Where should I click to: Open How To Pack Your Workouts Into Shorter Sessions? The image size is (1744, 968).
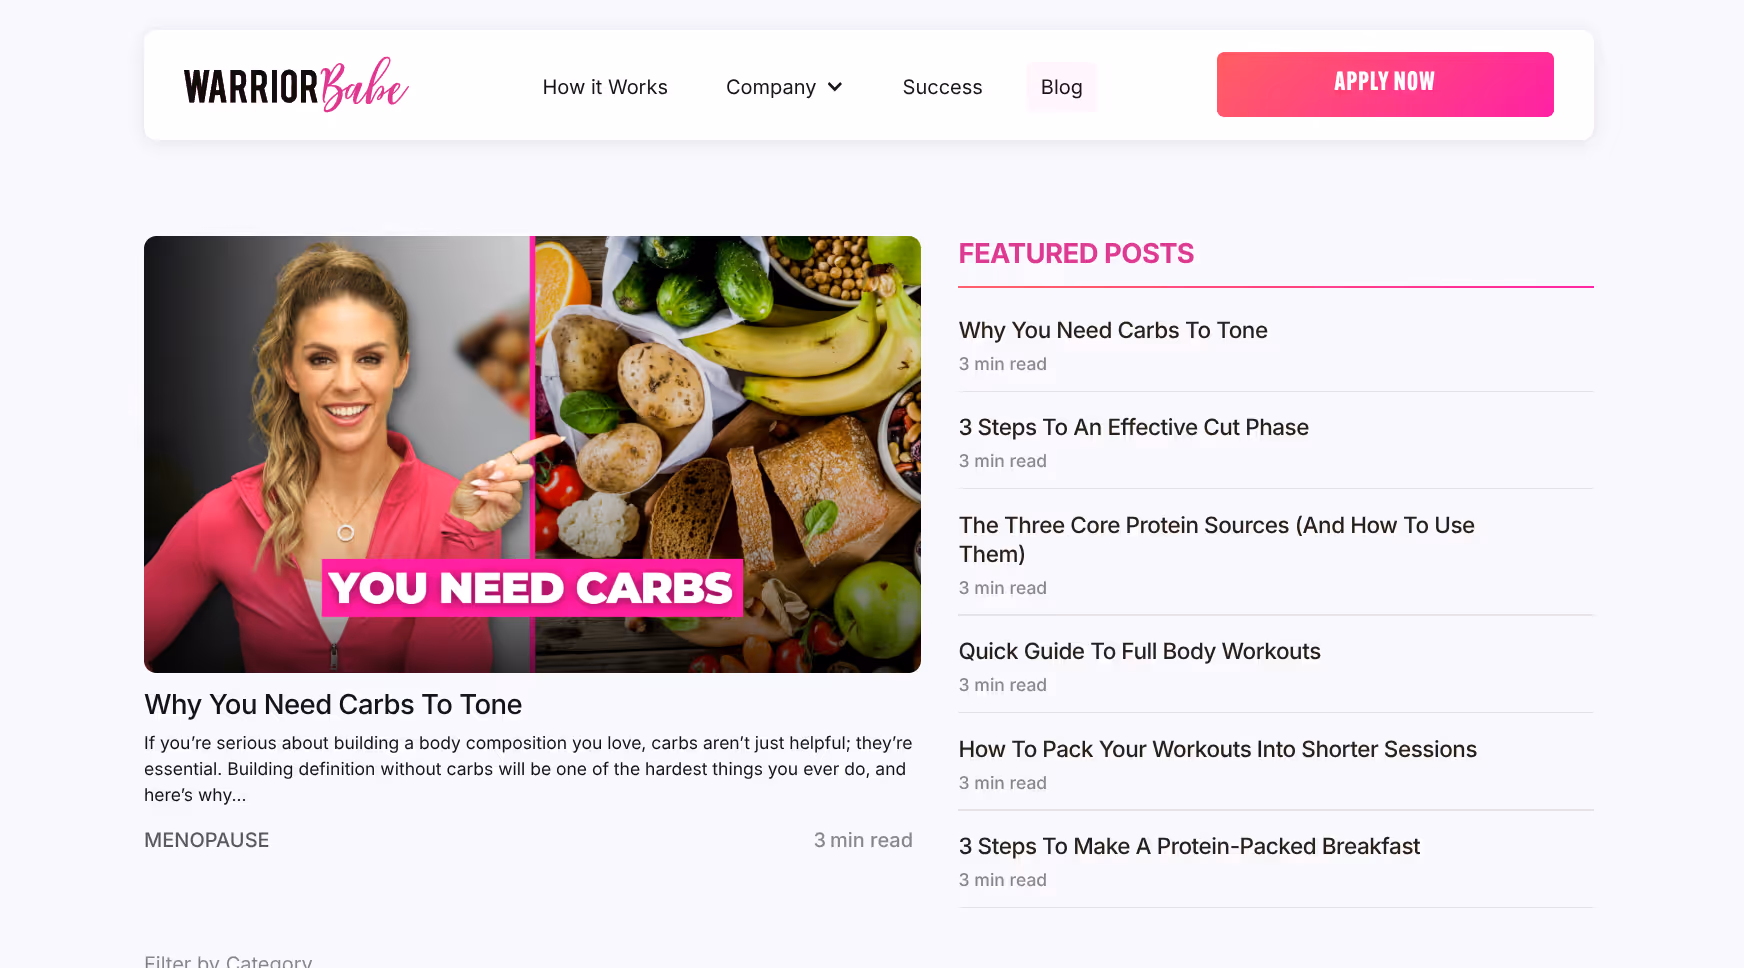coord(1218,749)
